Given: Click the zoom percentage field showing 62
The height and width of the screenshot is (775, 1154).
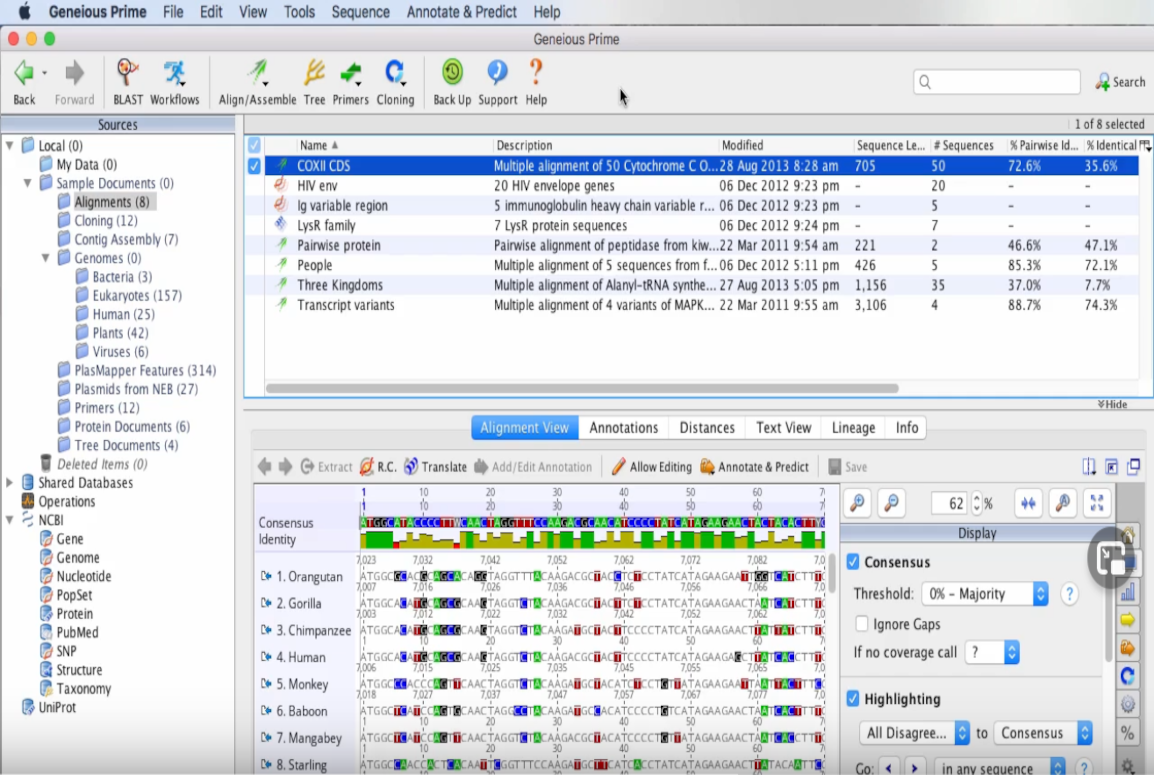Looking at the screenshot, I should tap(951, 503).
